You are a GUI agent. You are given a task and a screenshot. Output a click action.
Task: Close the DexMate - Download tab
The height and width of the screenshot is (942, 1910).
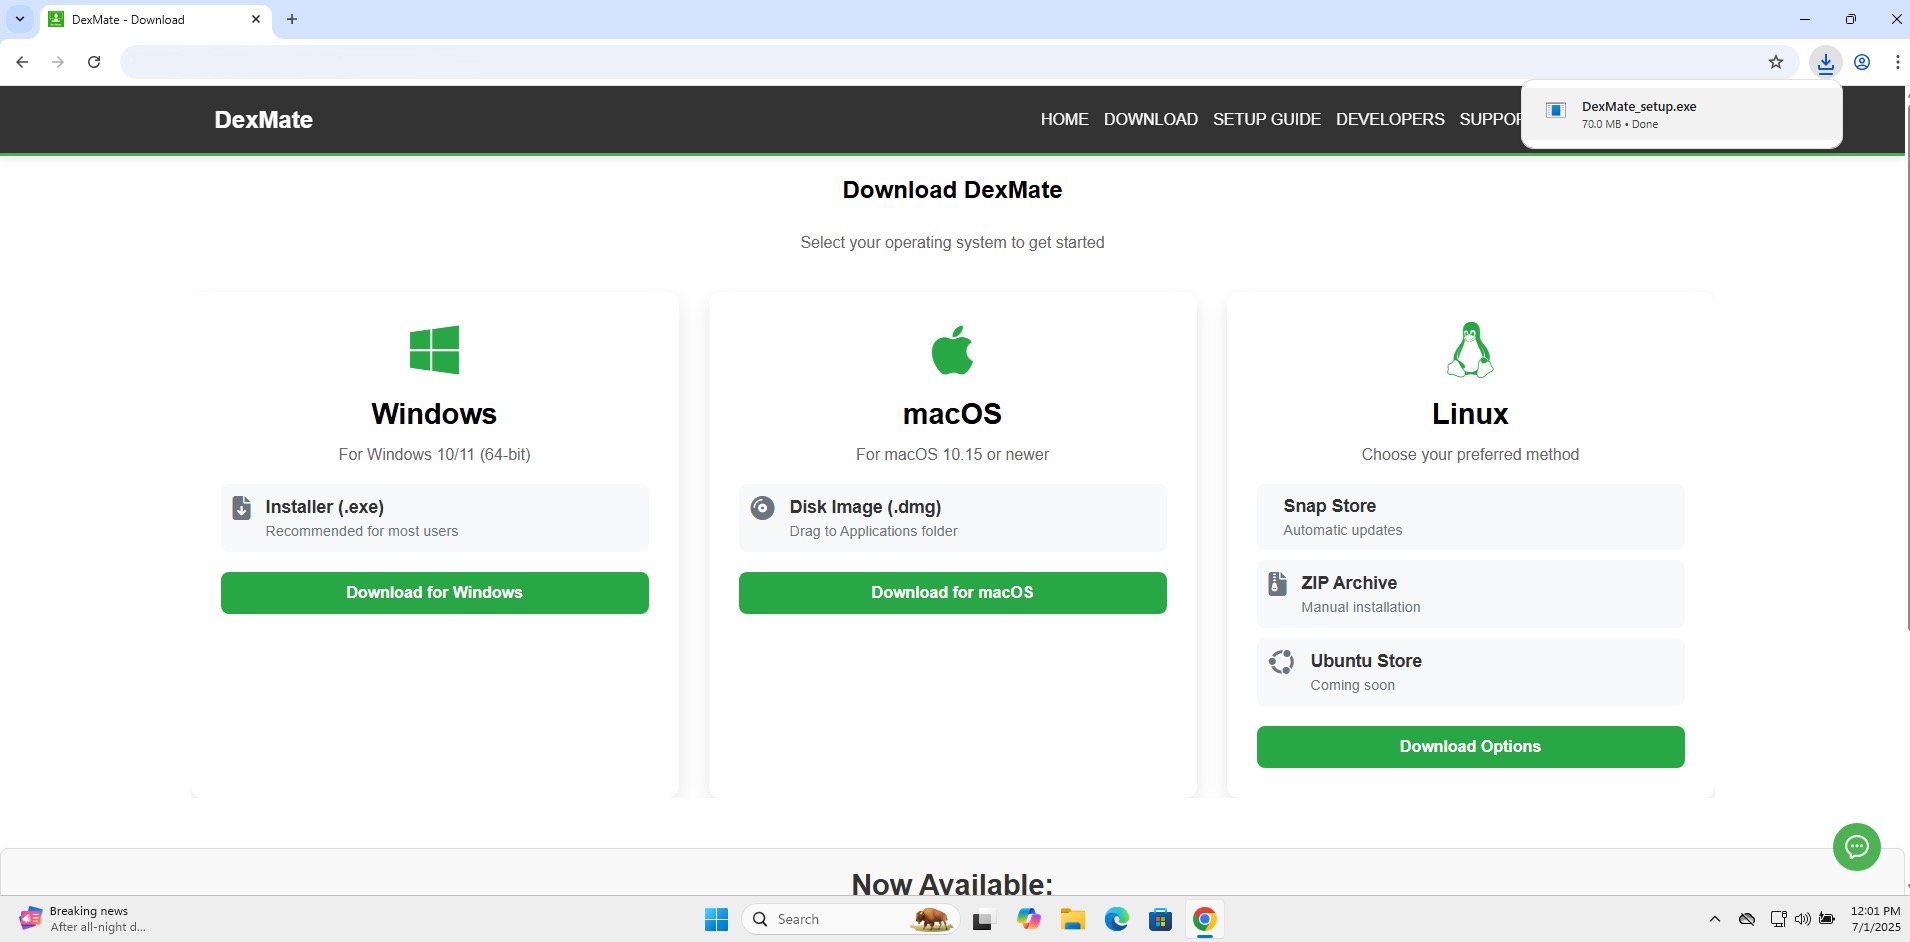pyautogui.click(x=256, y=19)
